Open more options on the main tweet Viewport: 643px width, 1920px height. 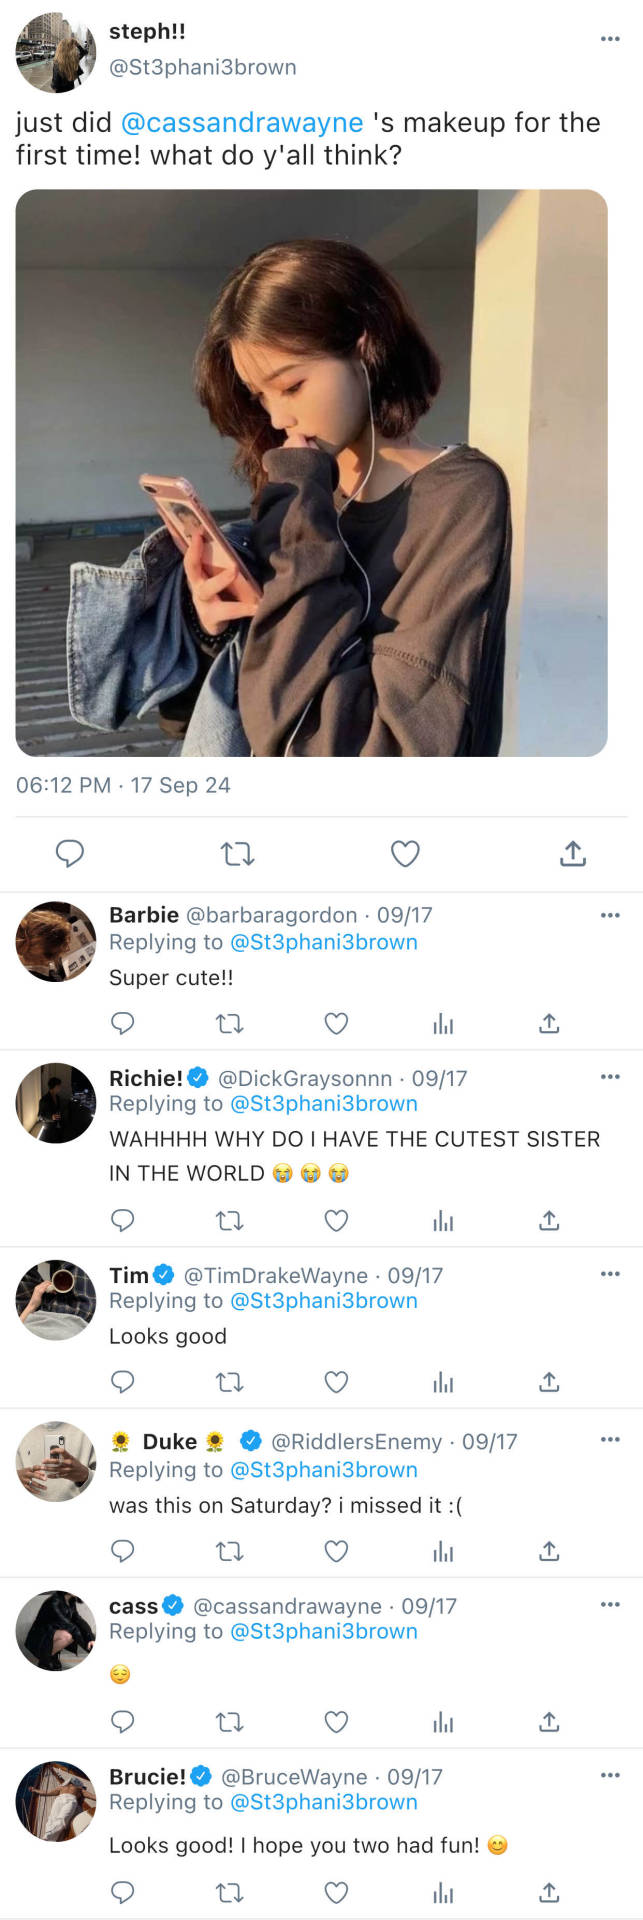(x=610, y=39)
